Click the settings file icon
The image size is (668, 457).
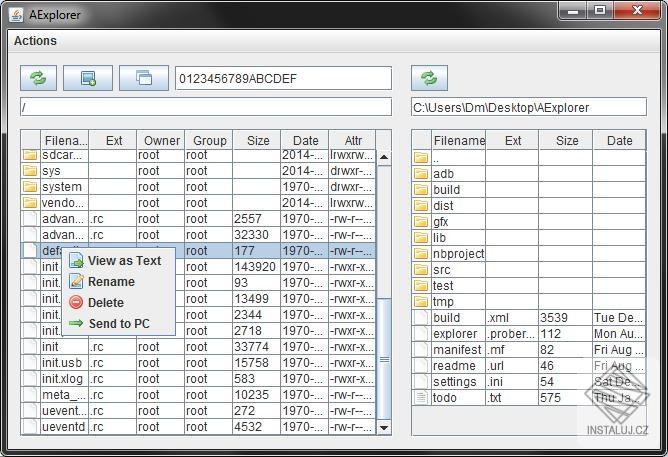[421, 382]
